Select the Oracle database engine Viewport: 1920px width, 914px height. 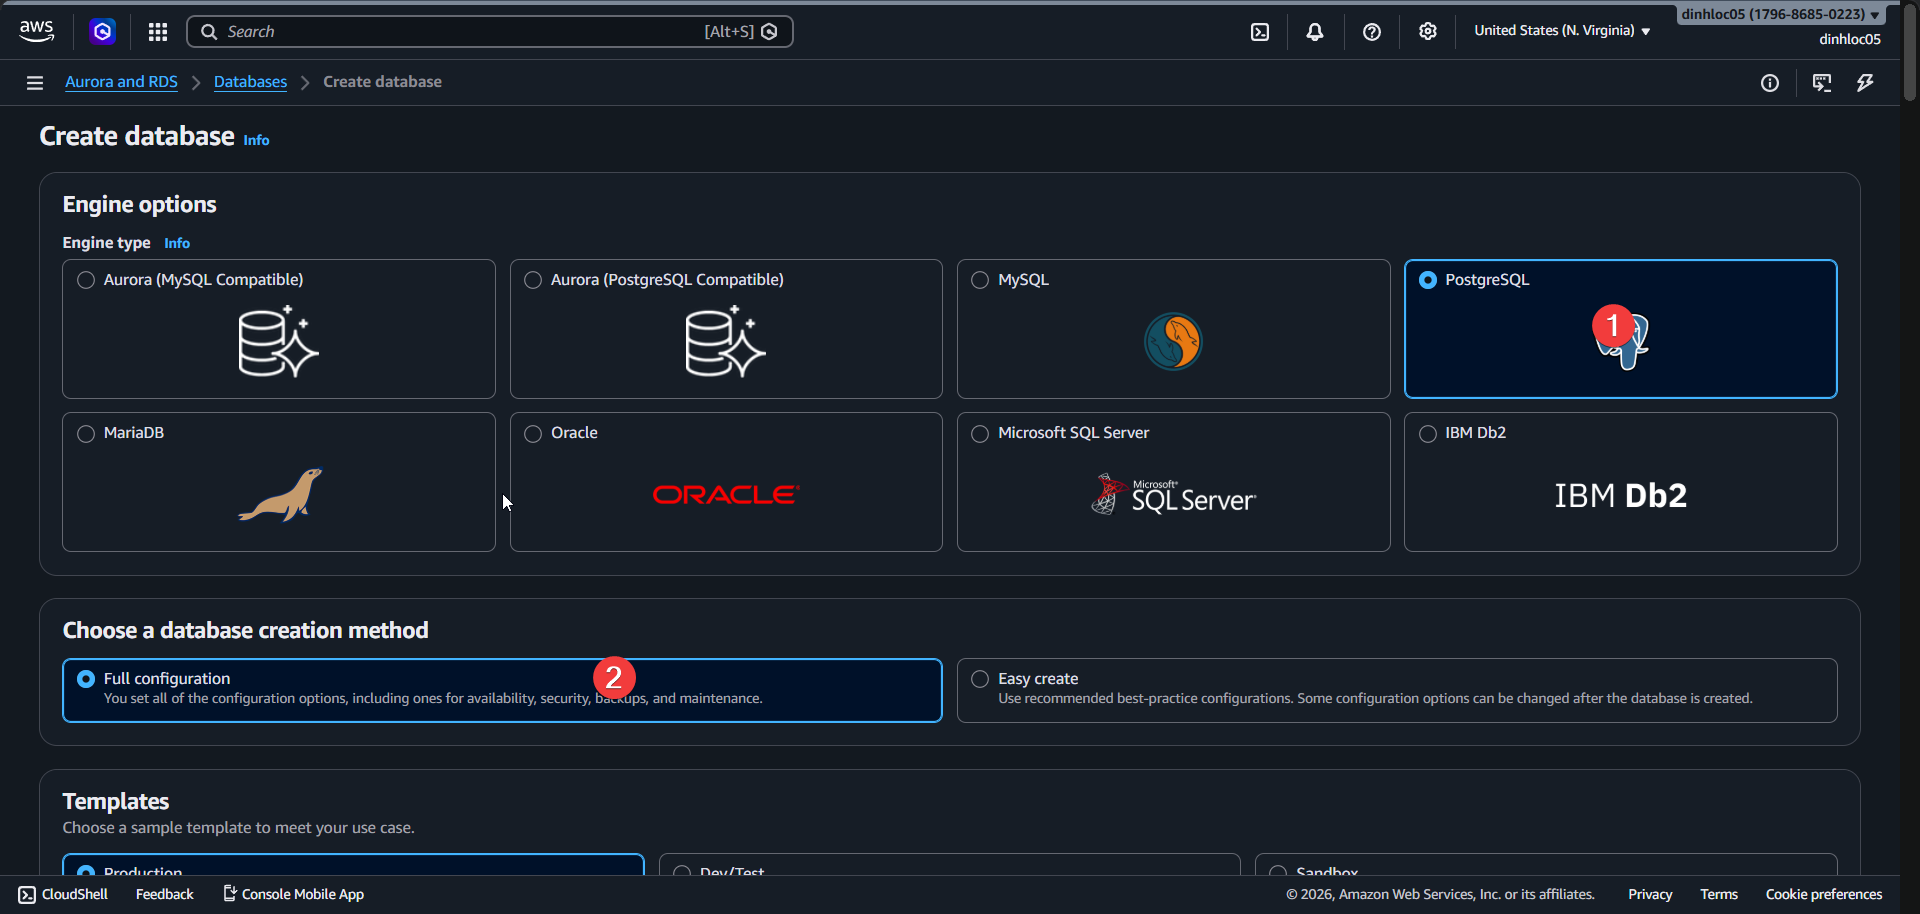[533, 433]
